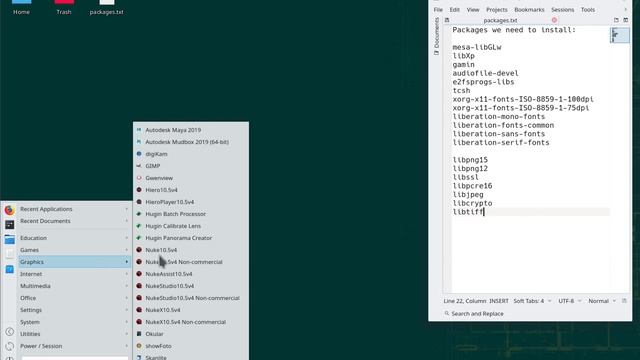This screenshot has height=360, width=640.
Task: Launch Hugin Panorama Creator
Action: (191, 238)
